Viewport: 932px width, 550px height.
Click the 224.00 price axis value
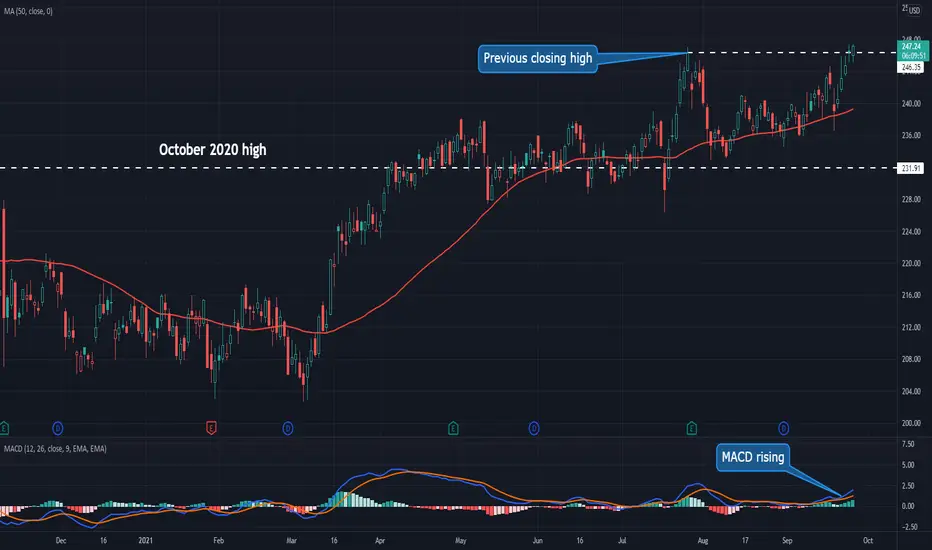tap(911, 231)
